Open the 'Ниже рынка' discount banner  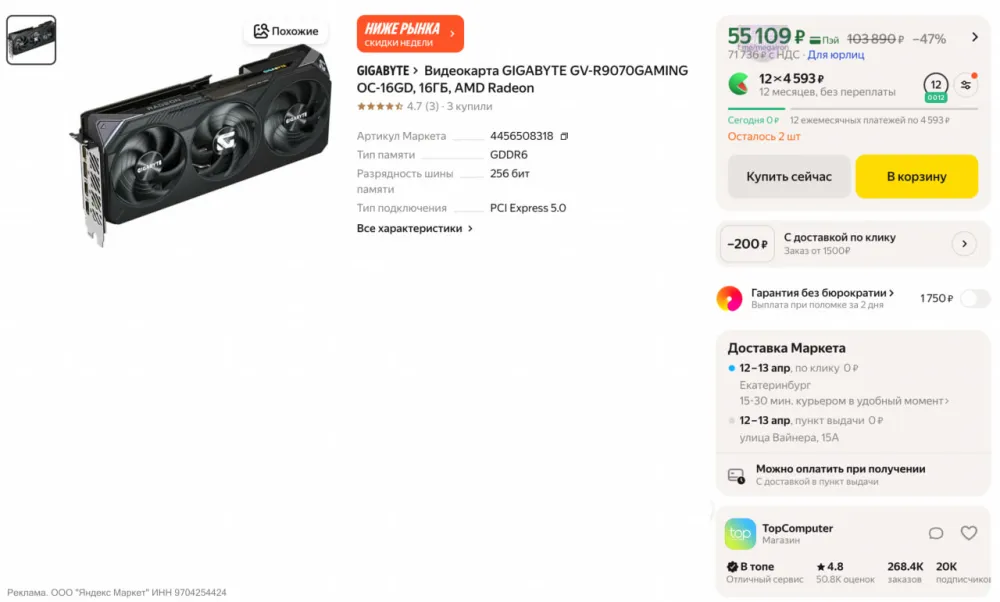[410, 34]
